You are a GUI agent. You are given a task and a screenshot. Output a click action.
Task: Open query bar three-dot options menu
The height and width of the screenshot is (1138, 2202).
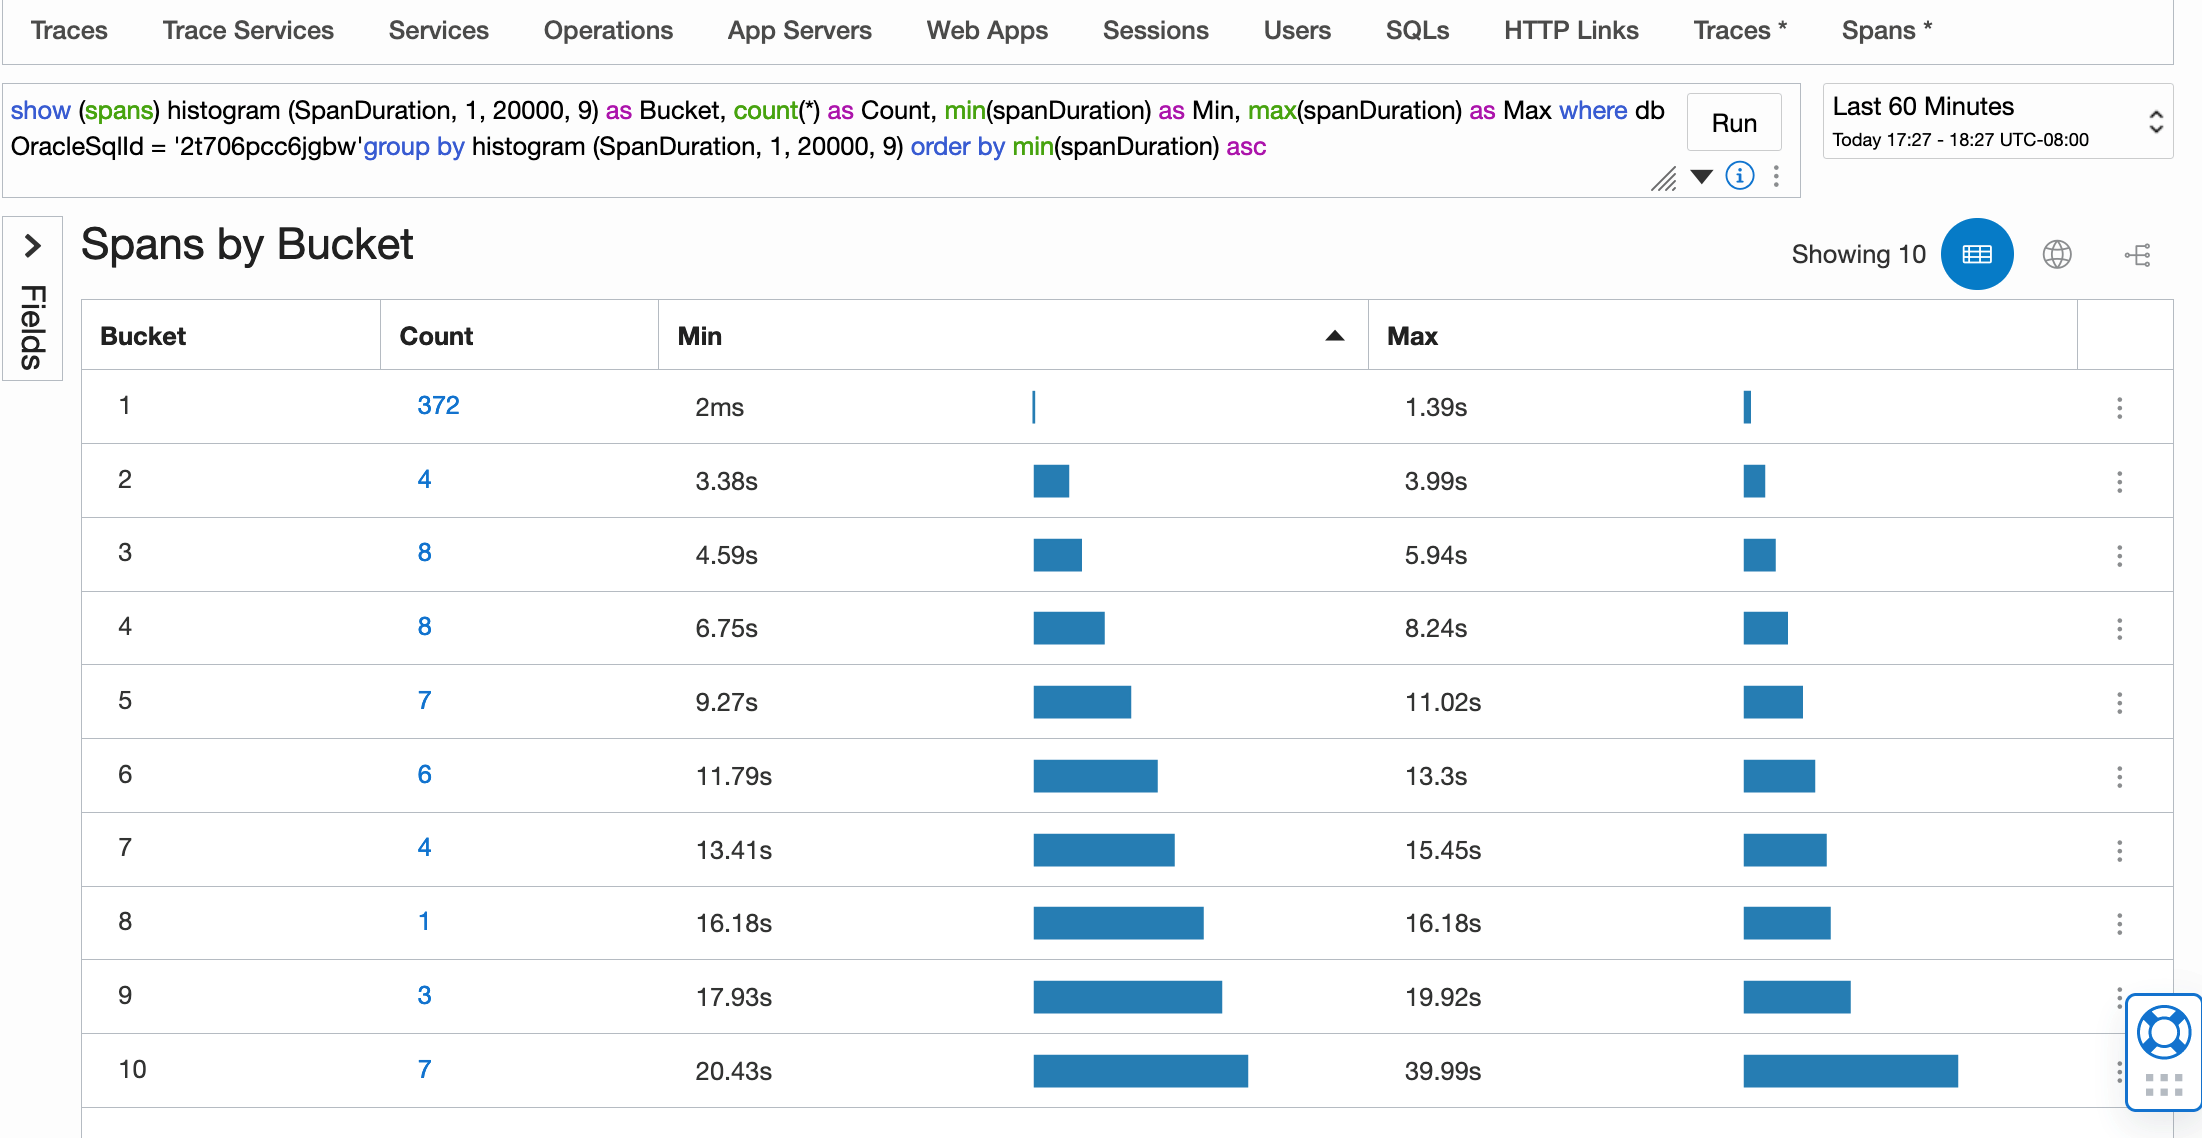coord(1776,176)
